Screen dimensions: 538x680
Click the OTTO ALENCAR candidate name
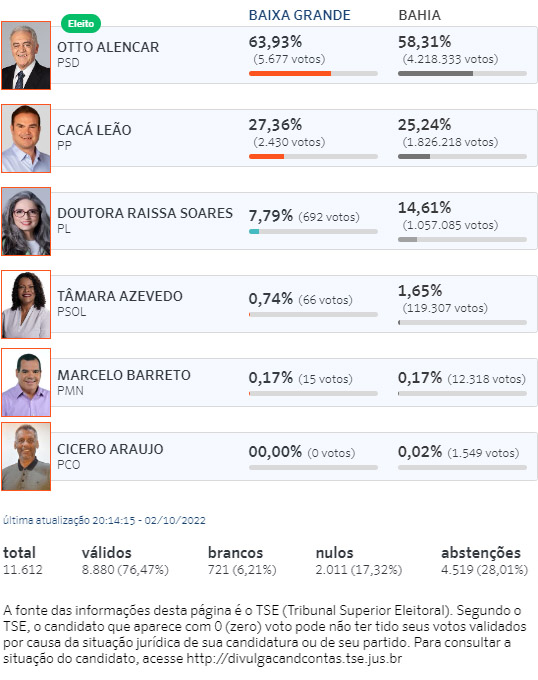point(108,47)
